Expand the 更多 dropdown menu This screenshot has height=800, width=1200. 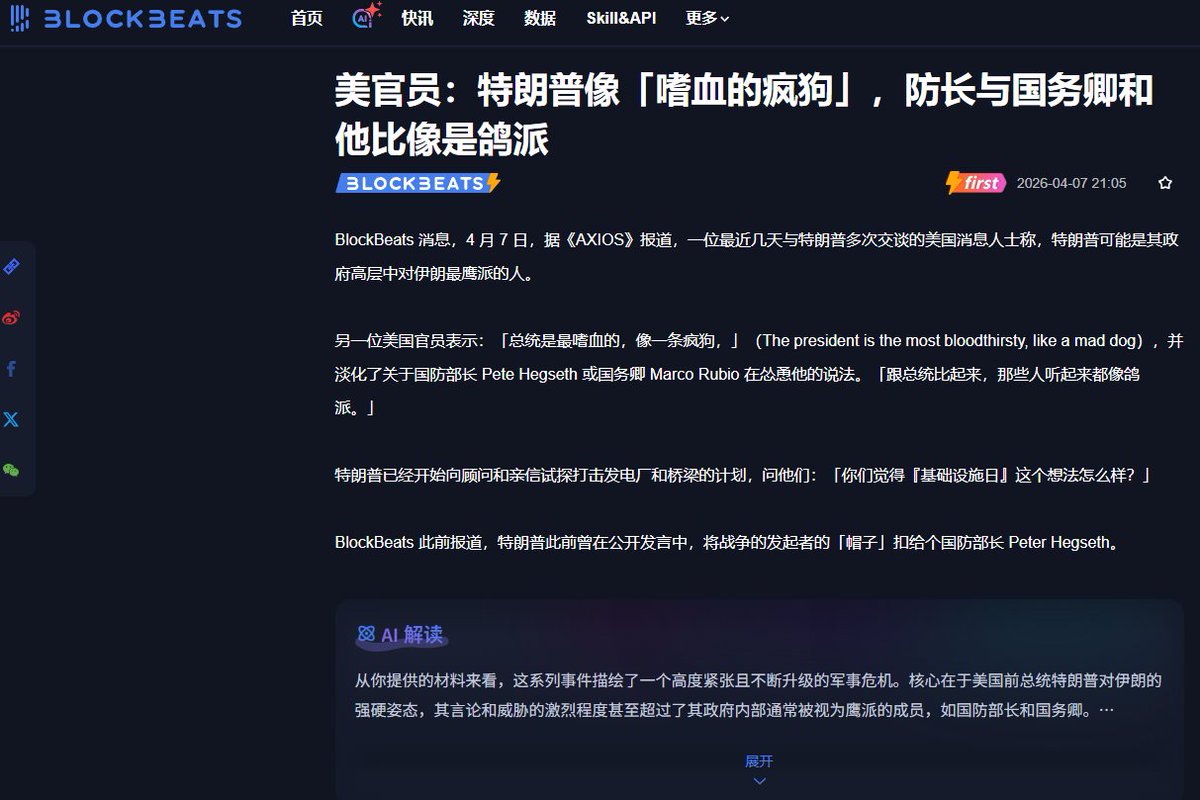click(708, 18)
